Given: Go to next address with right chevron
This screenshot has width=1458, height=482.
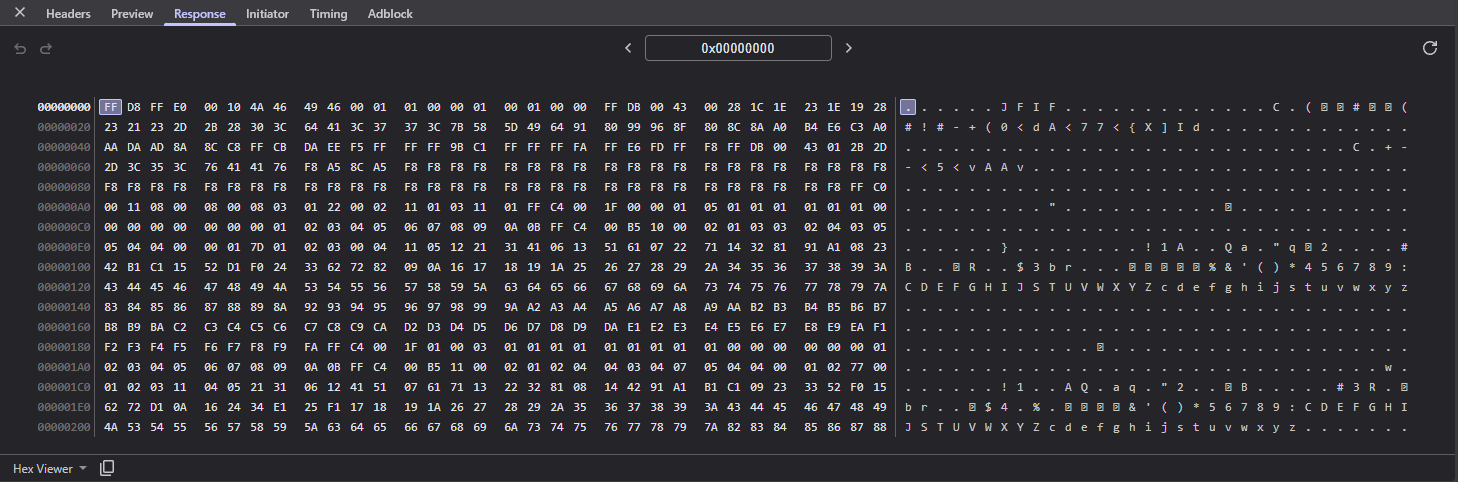Looking at the screenshot, I should [848, 48].
